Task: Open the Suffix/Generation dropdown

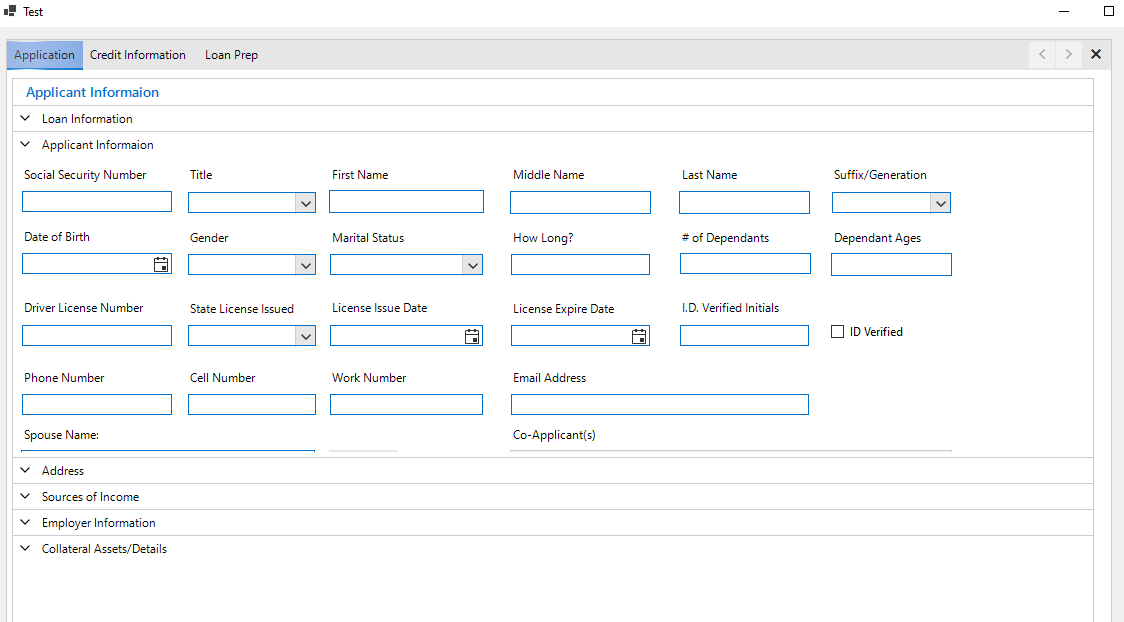Action: (940, 203)
